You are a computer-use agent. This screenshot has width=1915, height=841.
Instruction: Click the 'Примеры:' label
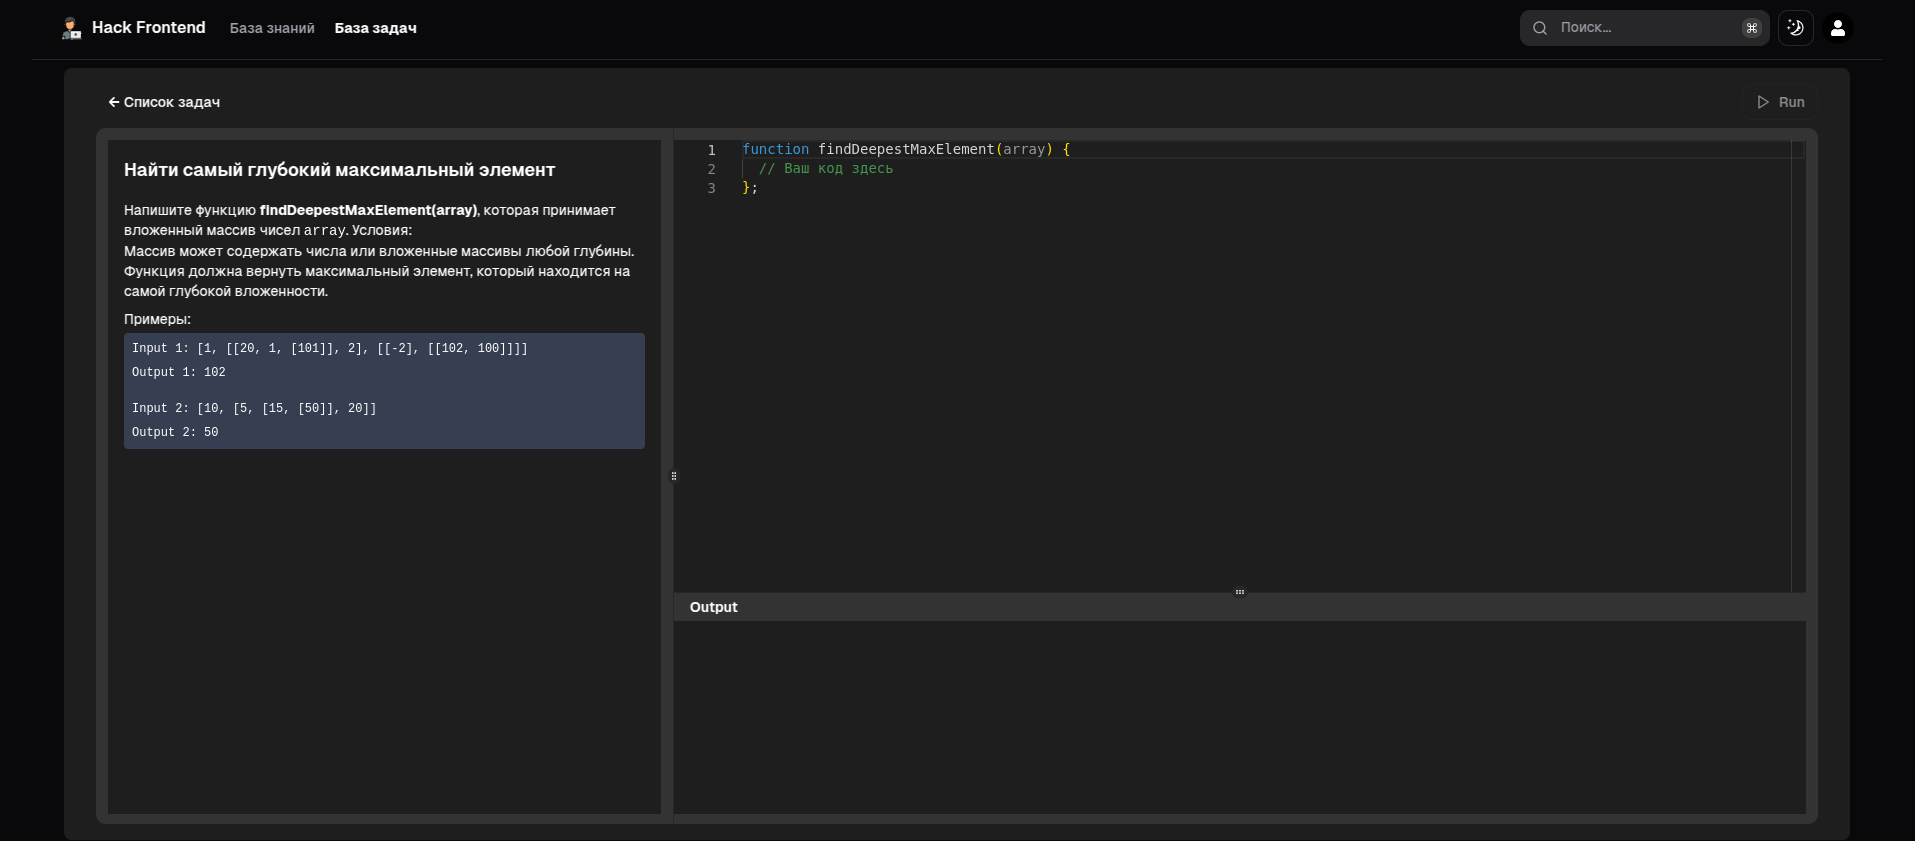tap(157, 319)
